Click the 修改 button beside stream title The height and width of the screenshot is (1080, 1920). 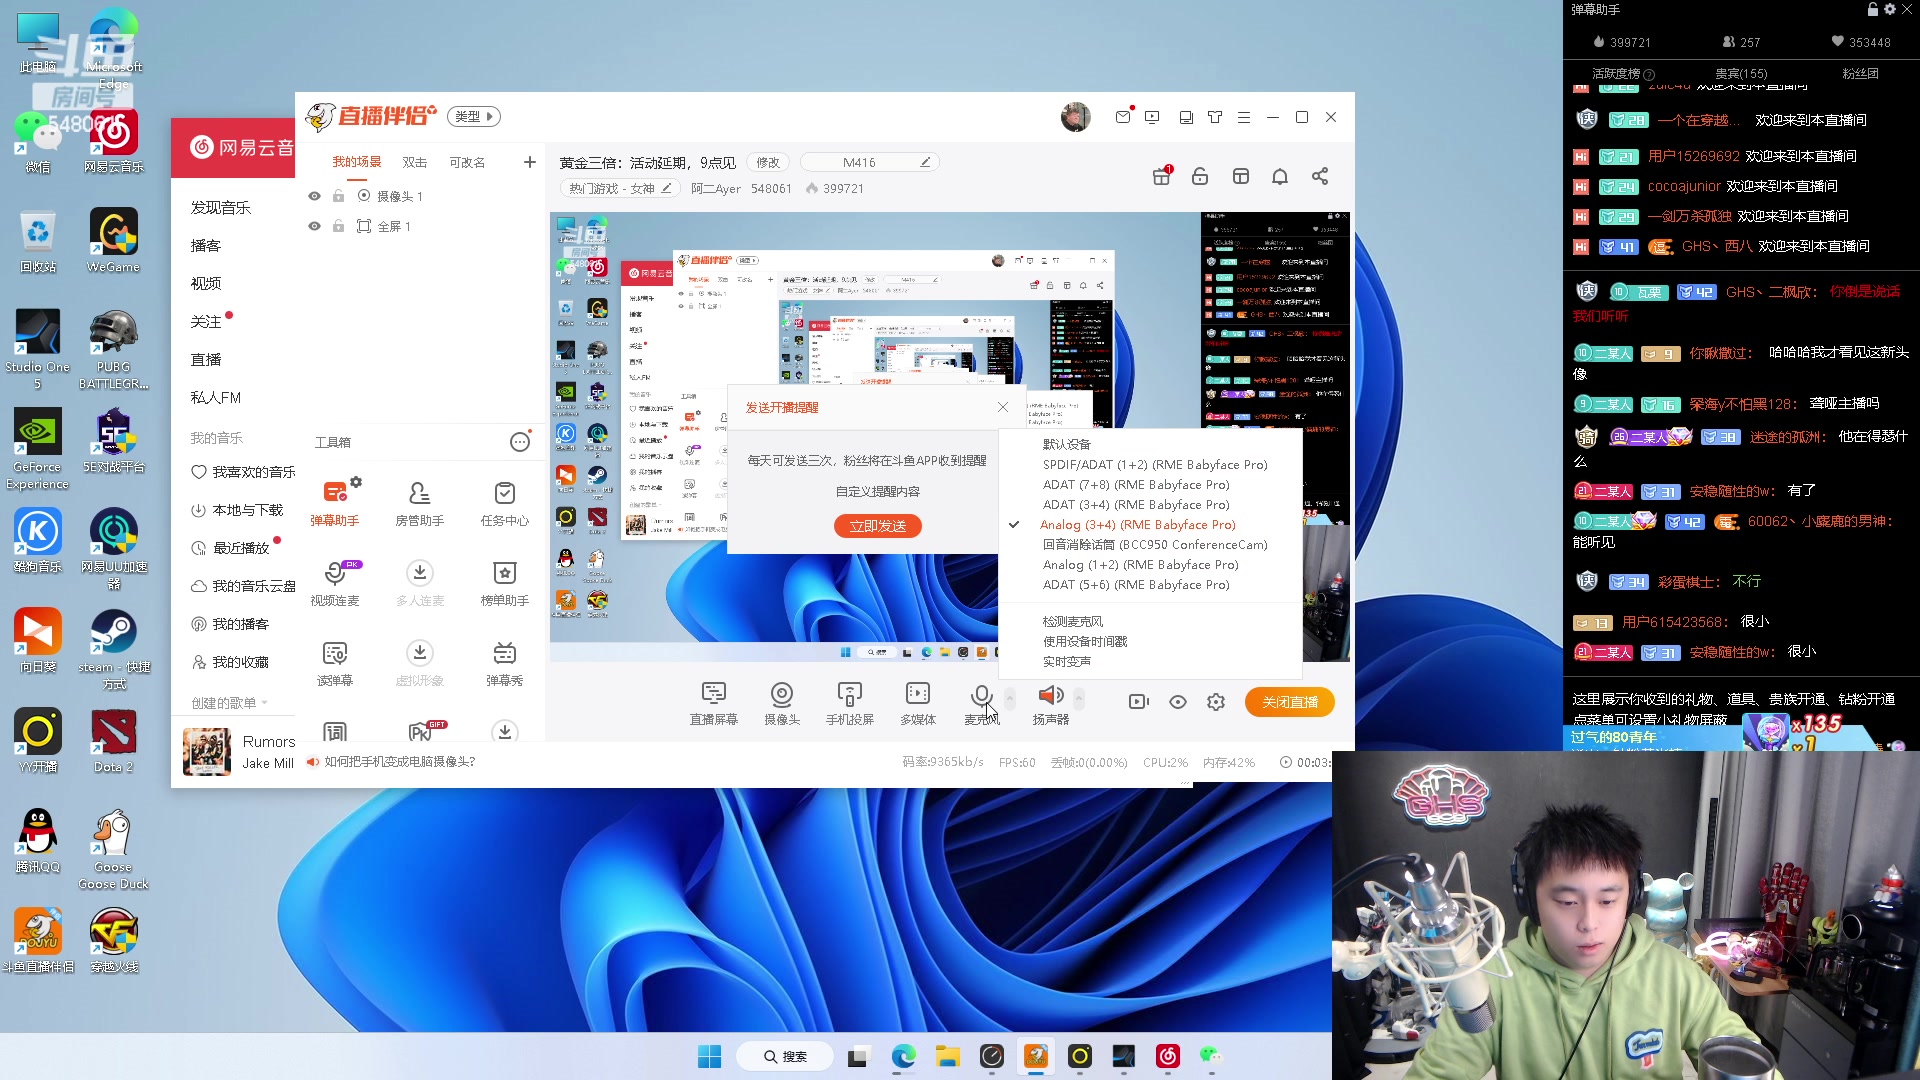pos(767,162)
